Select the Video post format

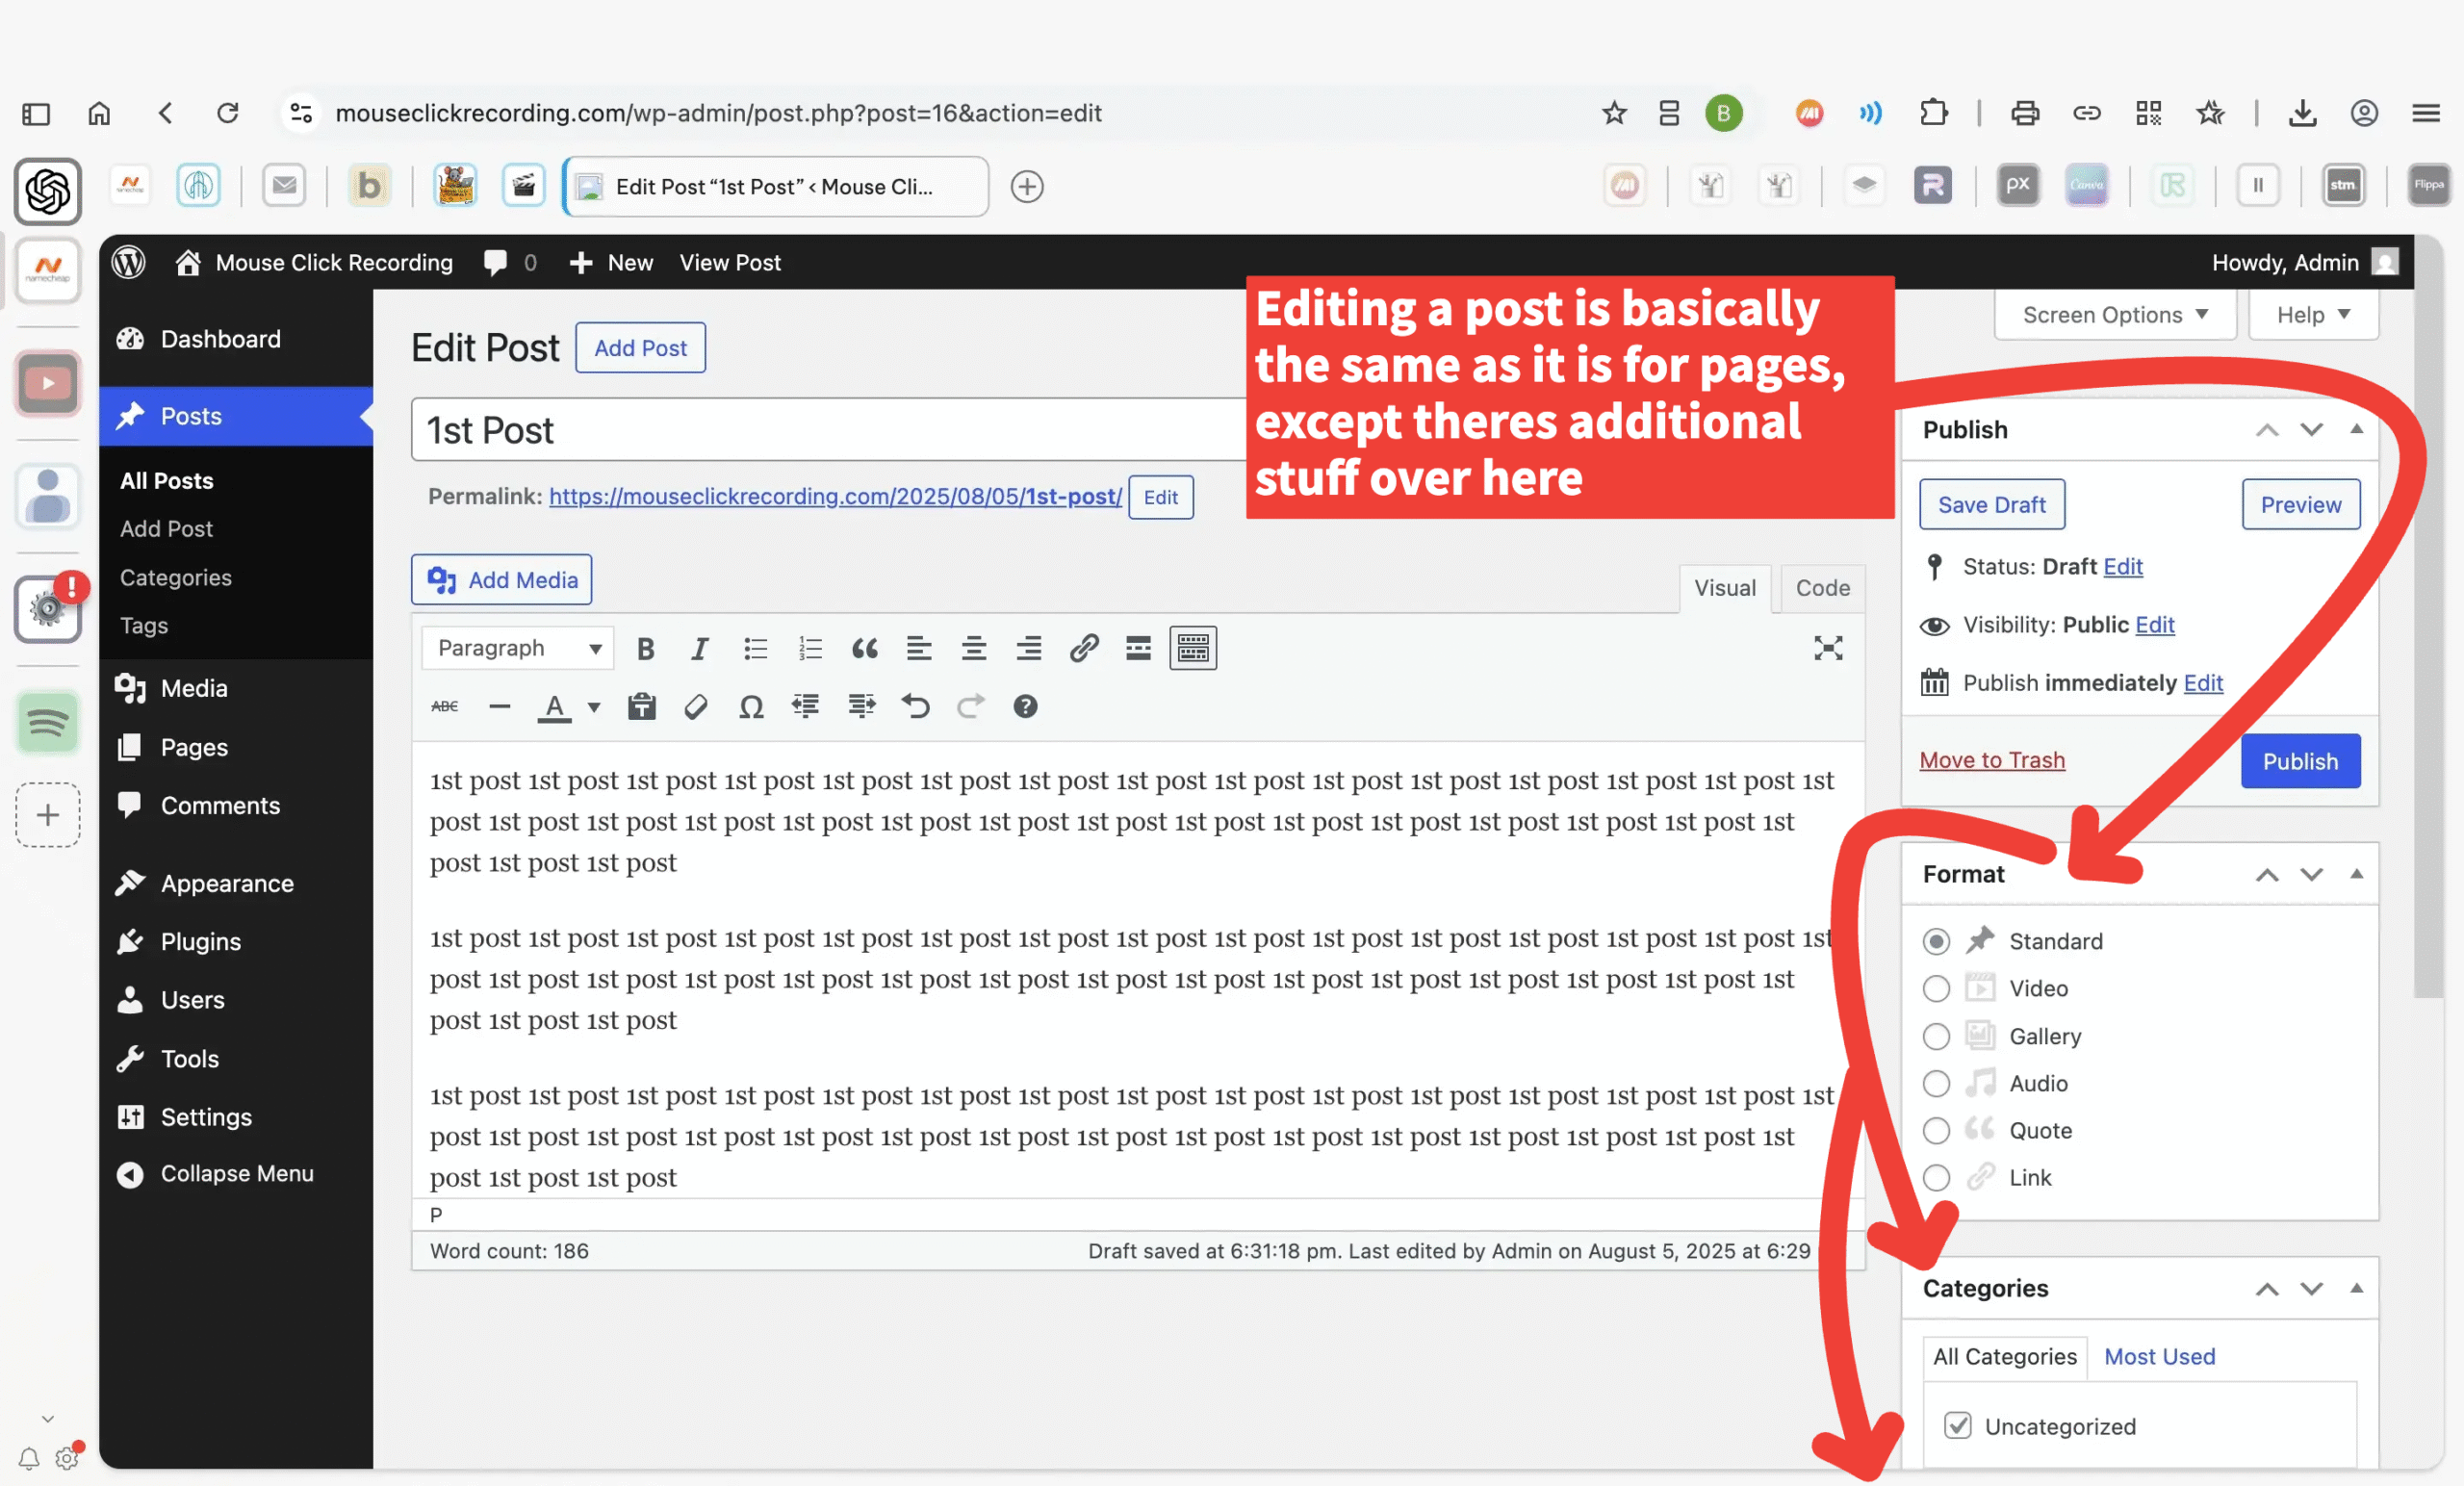click(x=1936, y=989)
